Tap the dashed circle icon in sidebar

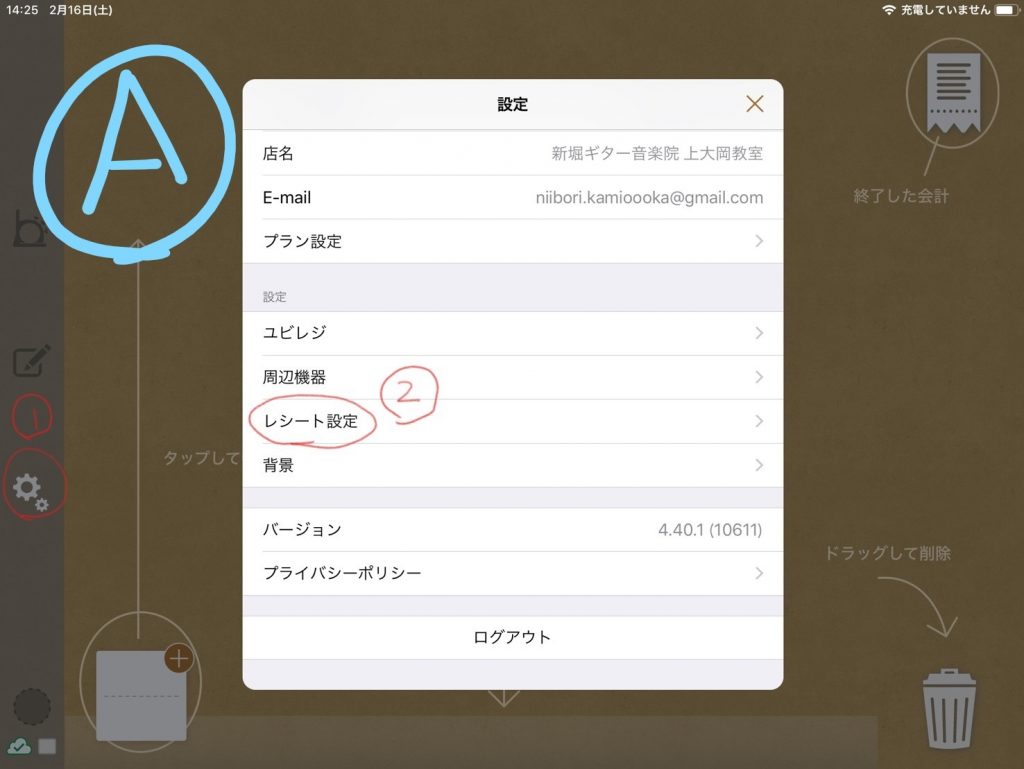click(x=32, y=706)
